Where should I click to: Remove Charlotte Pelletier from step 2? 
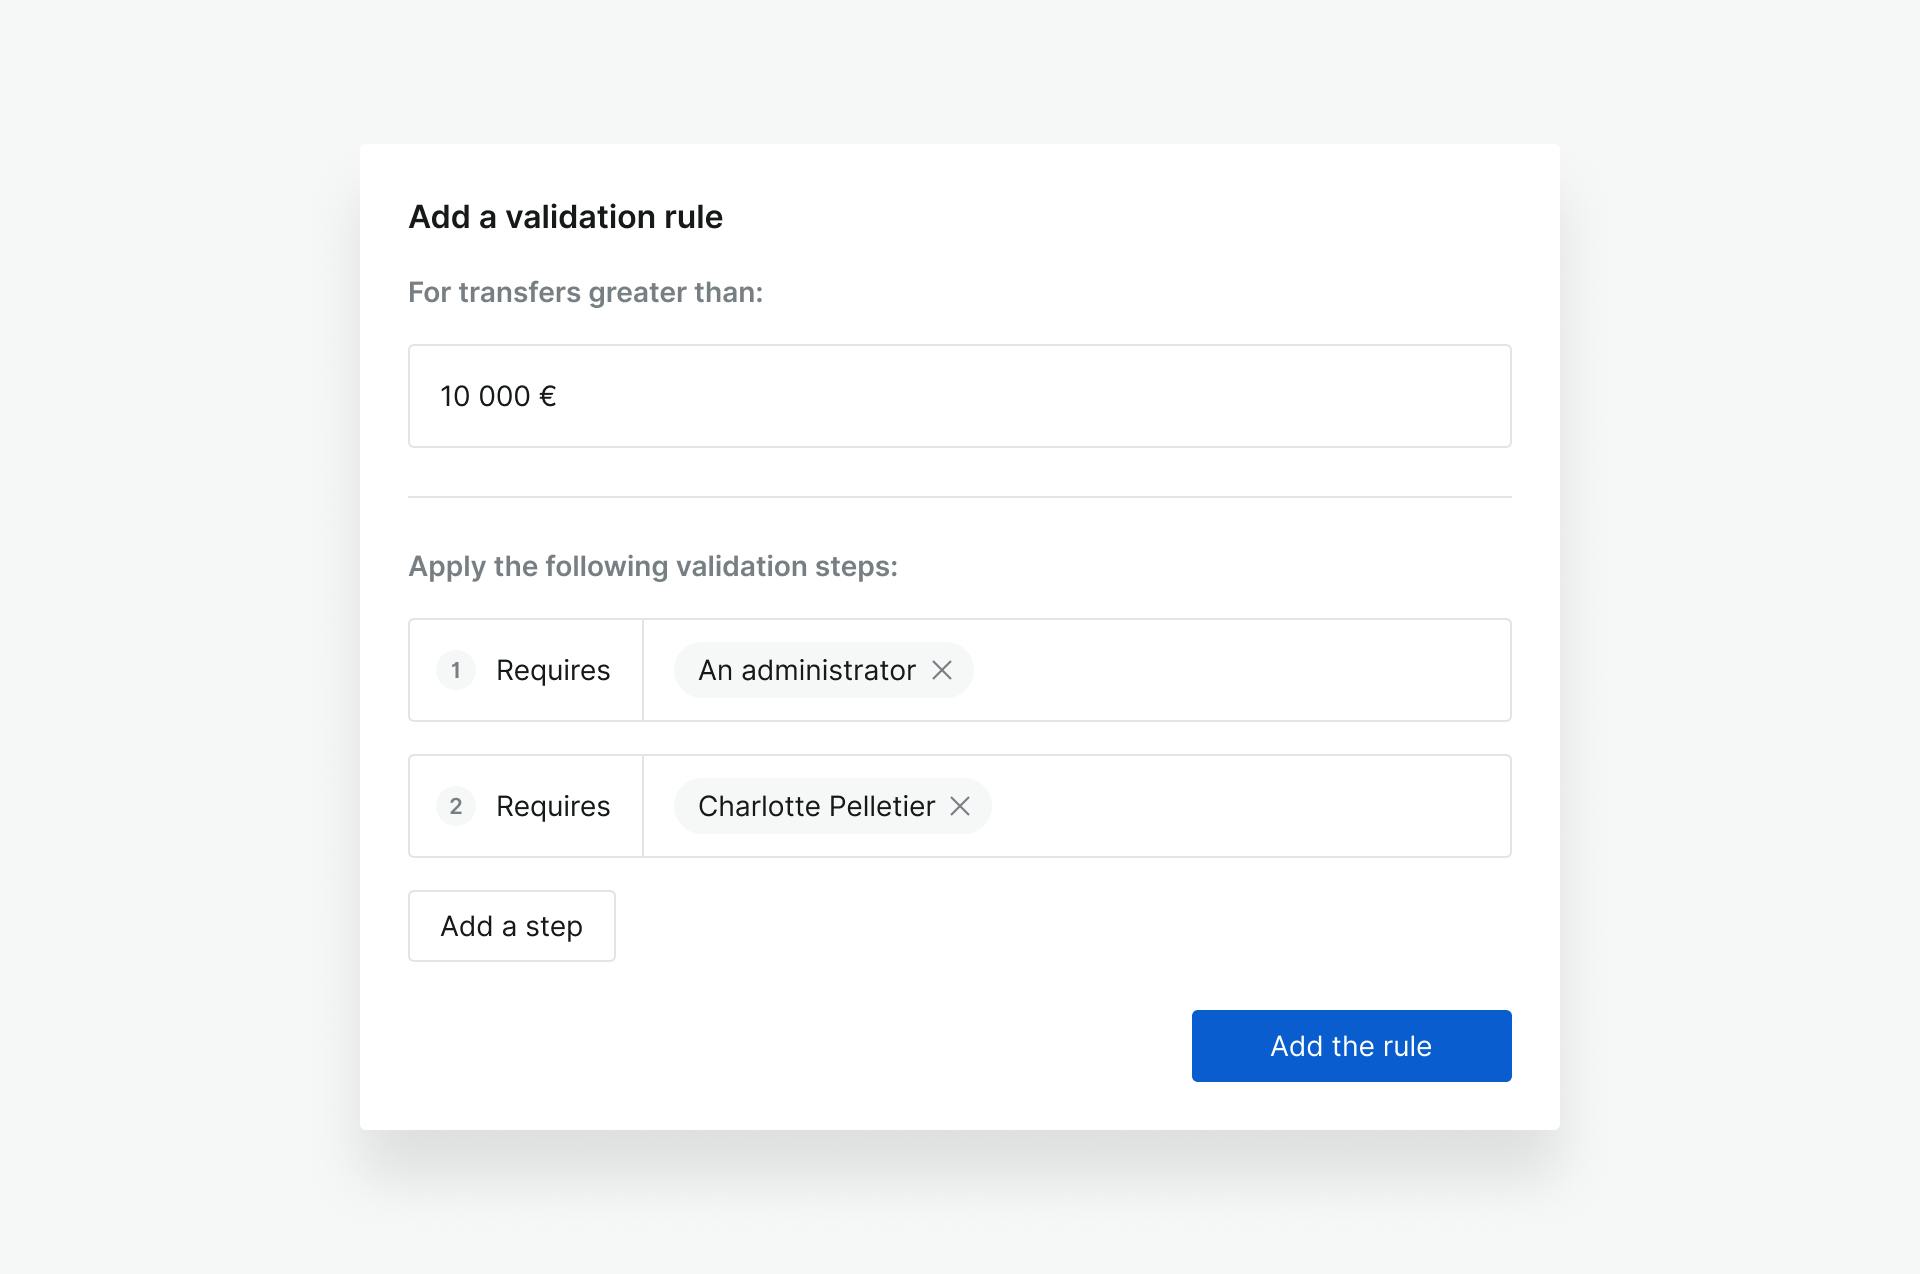click(960, 806)
